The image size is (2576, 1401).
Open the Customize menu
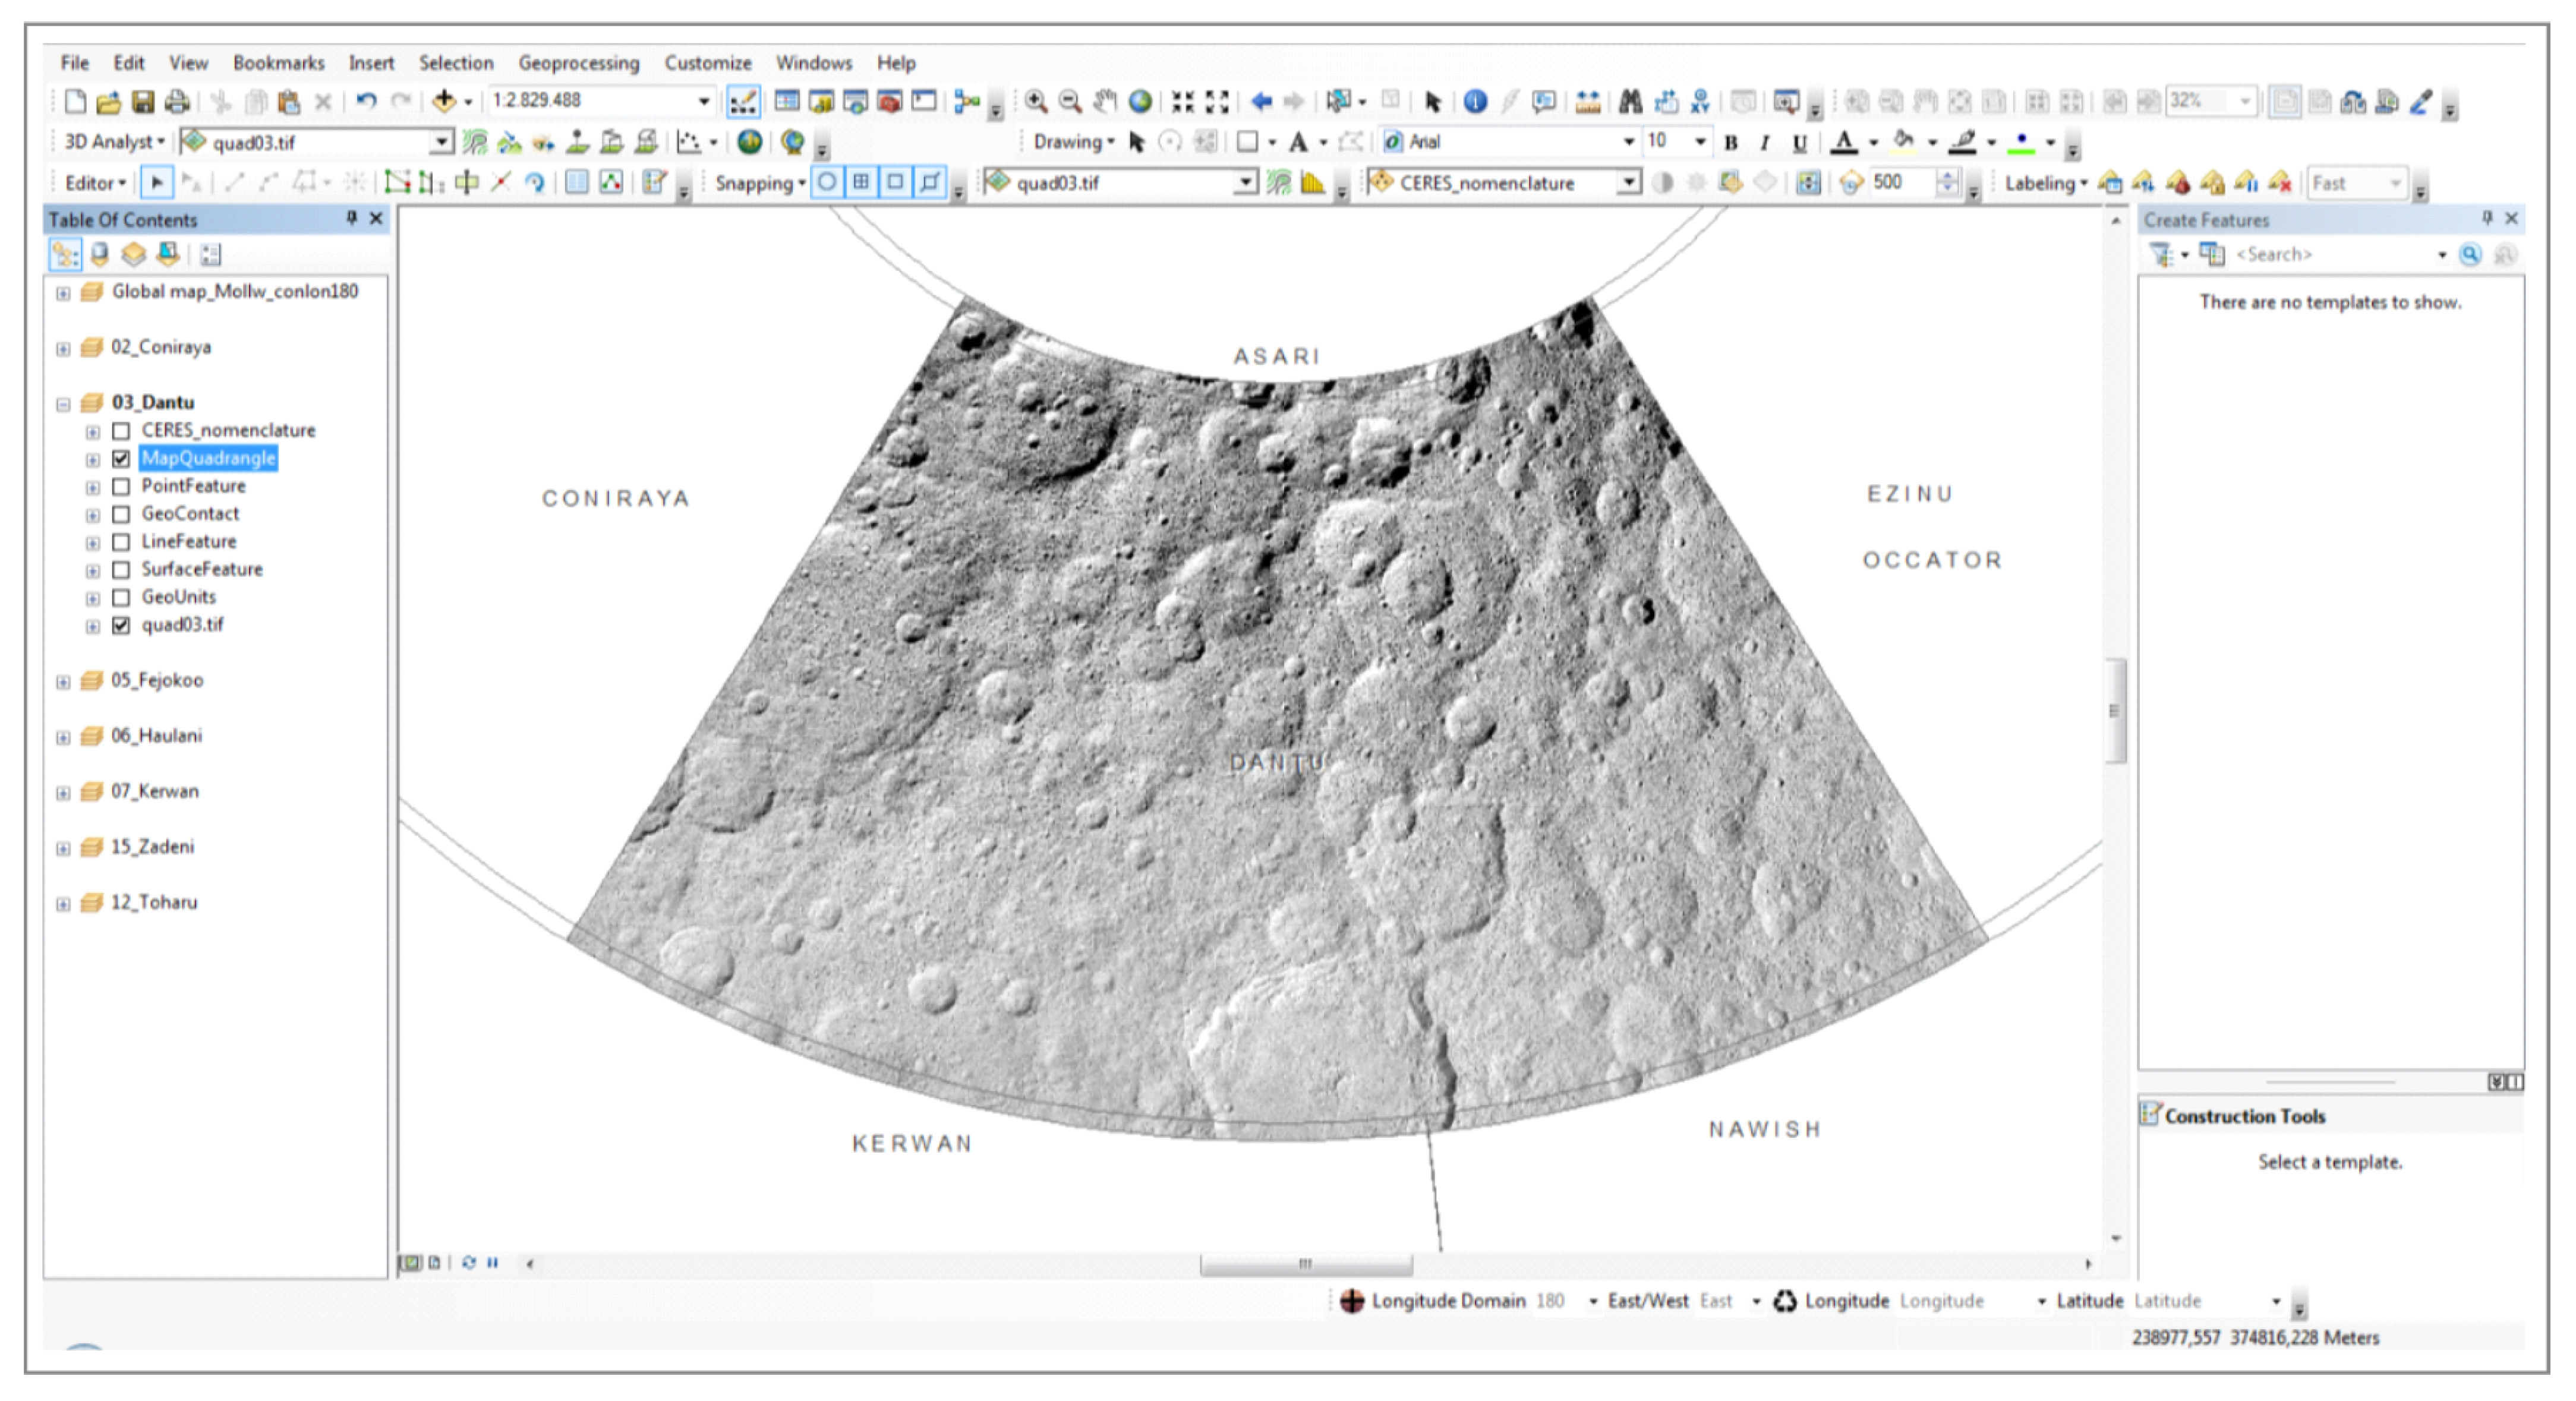click(x=708, y=63)
